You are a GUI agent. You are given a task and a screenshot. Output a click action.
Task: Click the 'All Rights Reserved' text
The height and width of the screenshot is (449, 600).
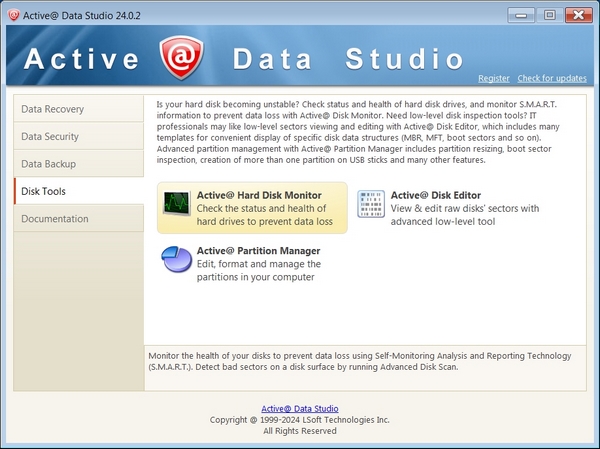coord(300,431)
